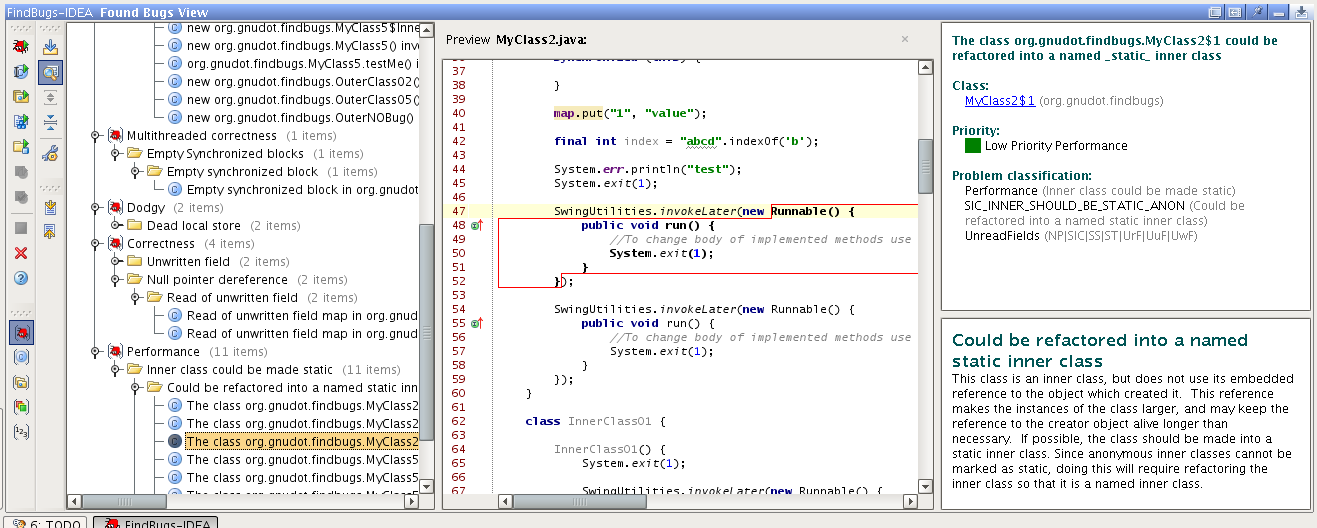This screenshot has height=528, width=1317.
Task: Close the FindBugs view with red X icon
Action: (20, 253)
